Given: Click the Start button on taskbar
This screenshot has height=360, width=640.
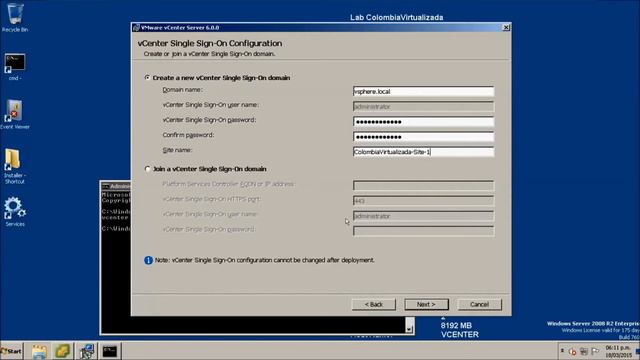Looking at the screenshot, I should pyautogui.click(x=11, y=351).
